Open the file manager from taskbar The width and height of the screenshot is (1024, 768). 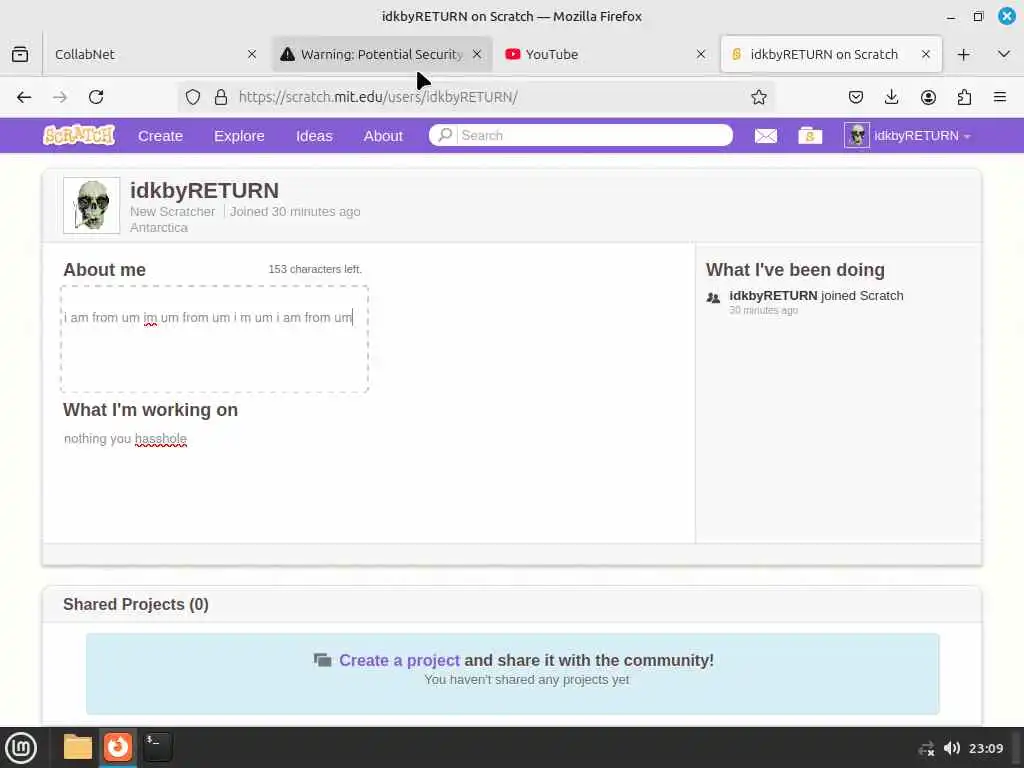click(x=78, y=747)
